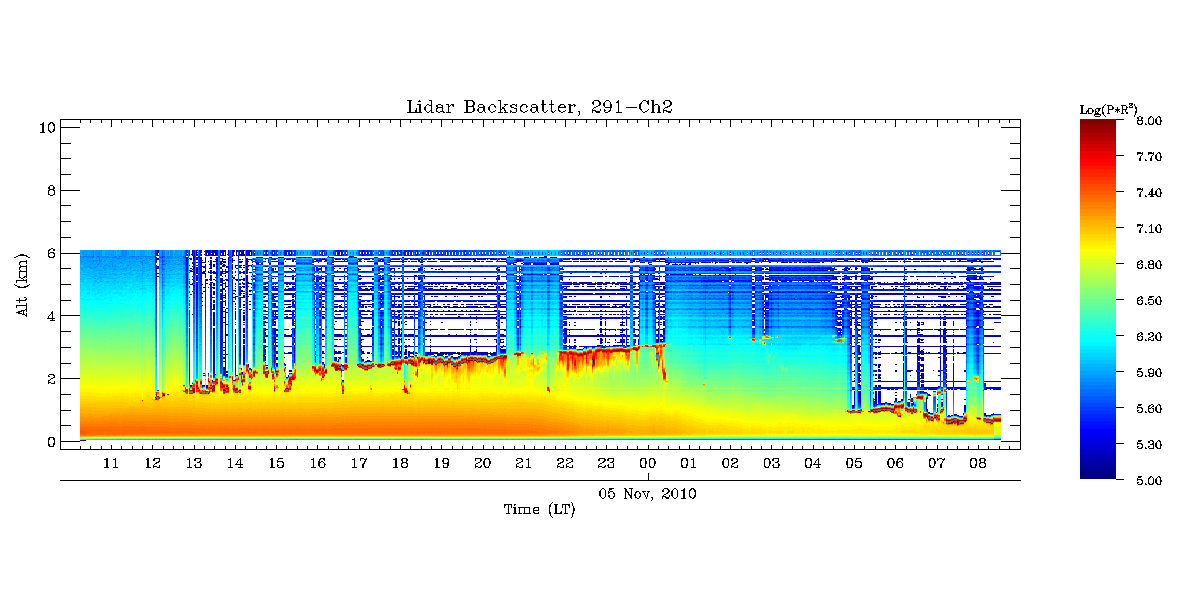
Task: Click the time tick label 17
Action: pyautogui.click(x=358, y=464)
